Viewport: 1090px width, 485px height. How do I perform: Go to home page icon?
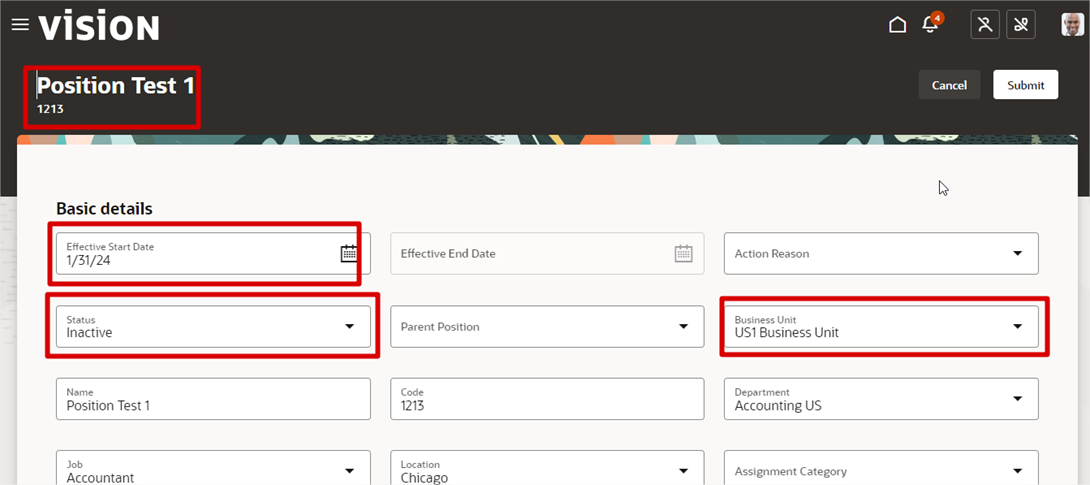click(897, 25)
